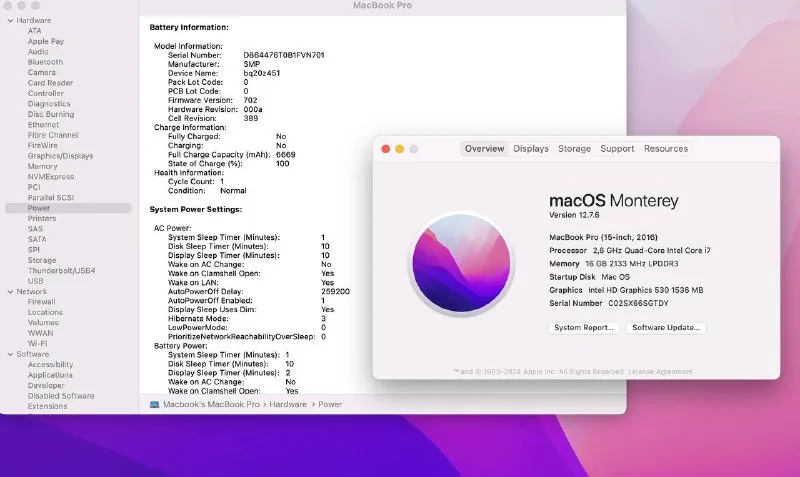This screenshot has height=477, width=800.
Task: Click the battery serial number value
Action: click(284, 55)
